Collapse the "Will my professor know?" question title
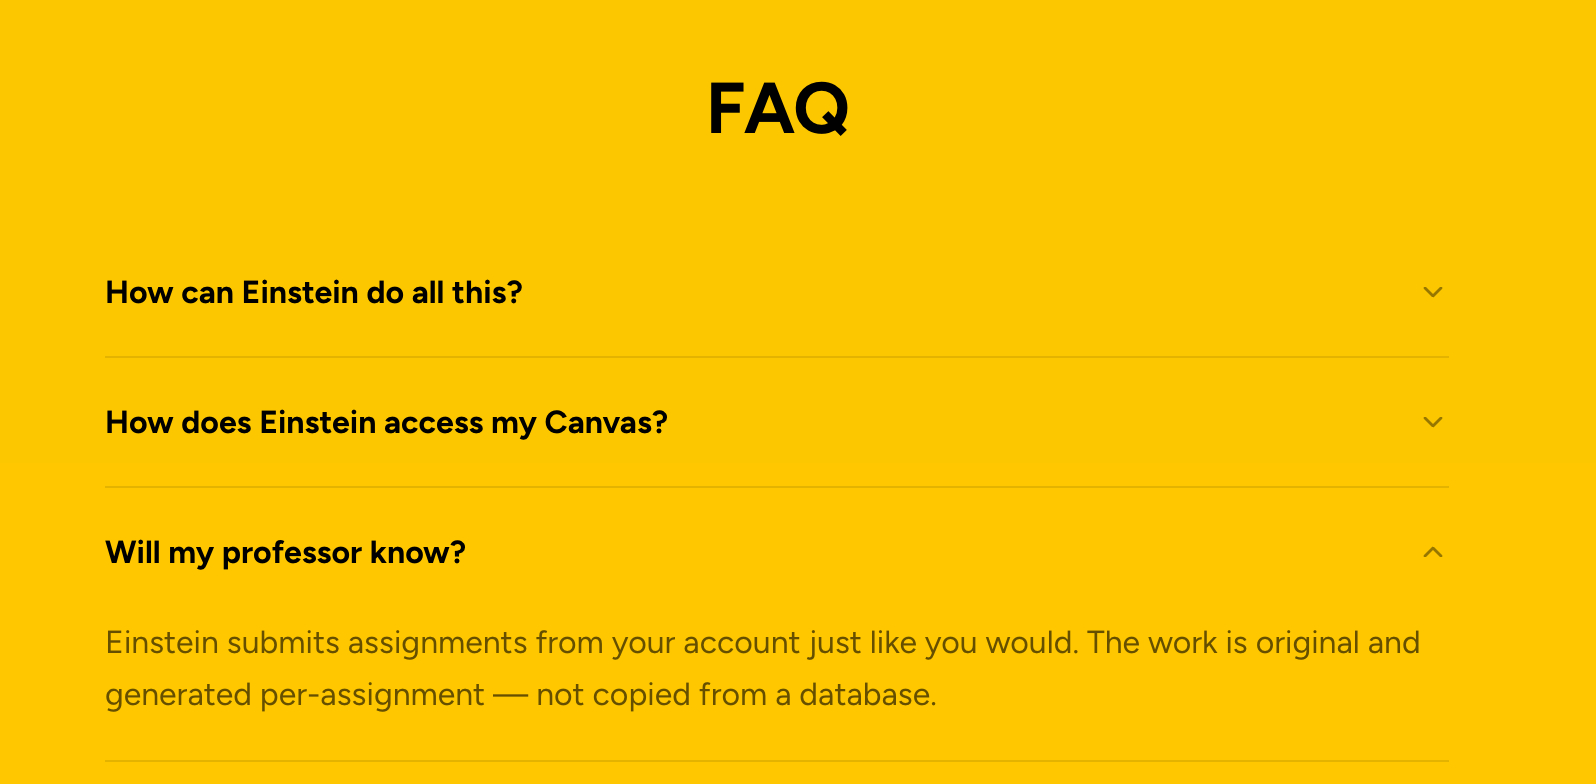 (285, 552)
